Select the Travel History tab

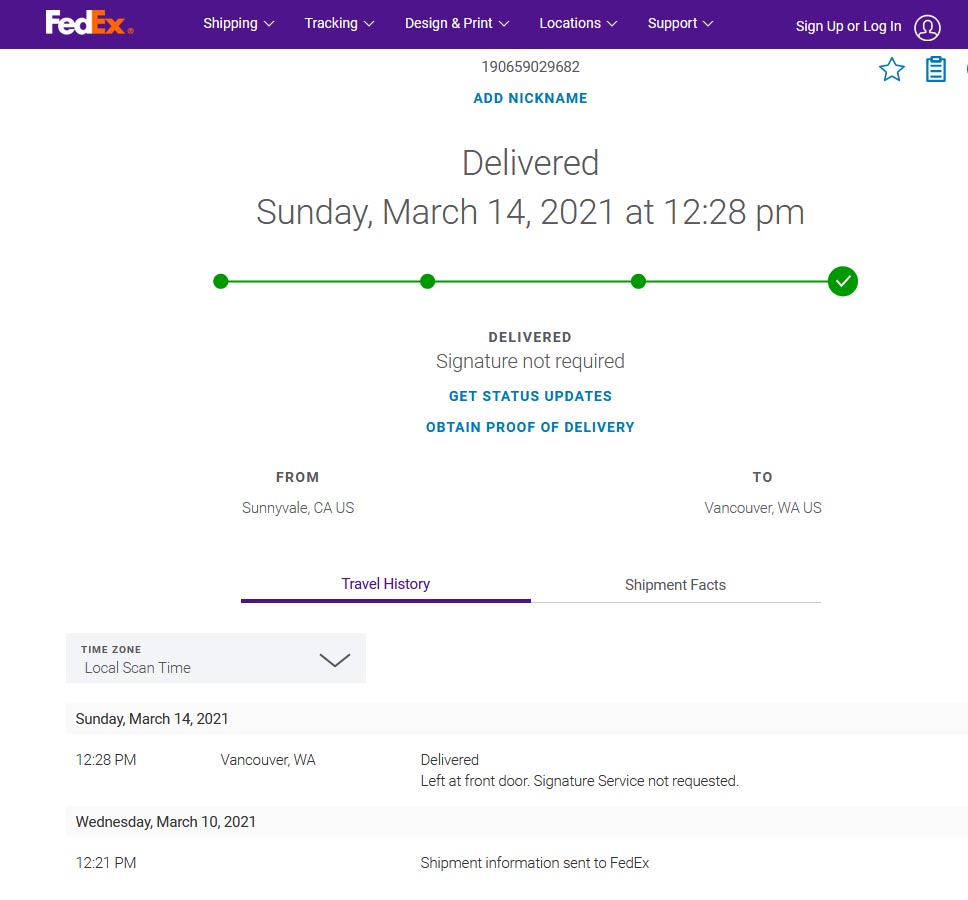pyautogui.click(x=386, y=584)
